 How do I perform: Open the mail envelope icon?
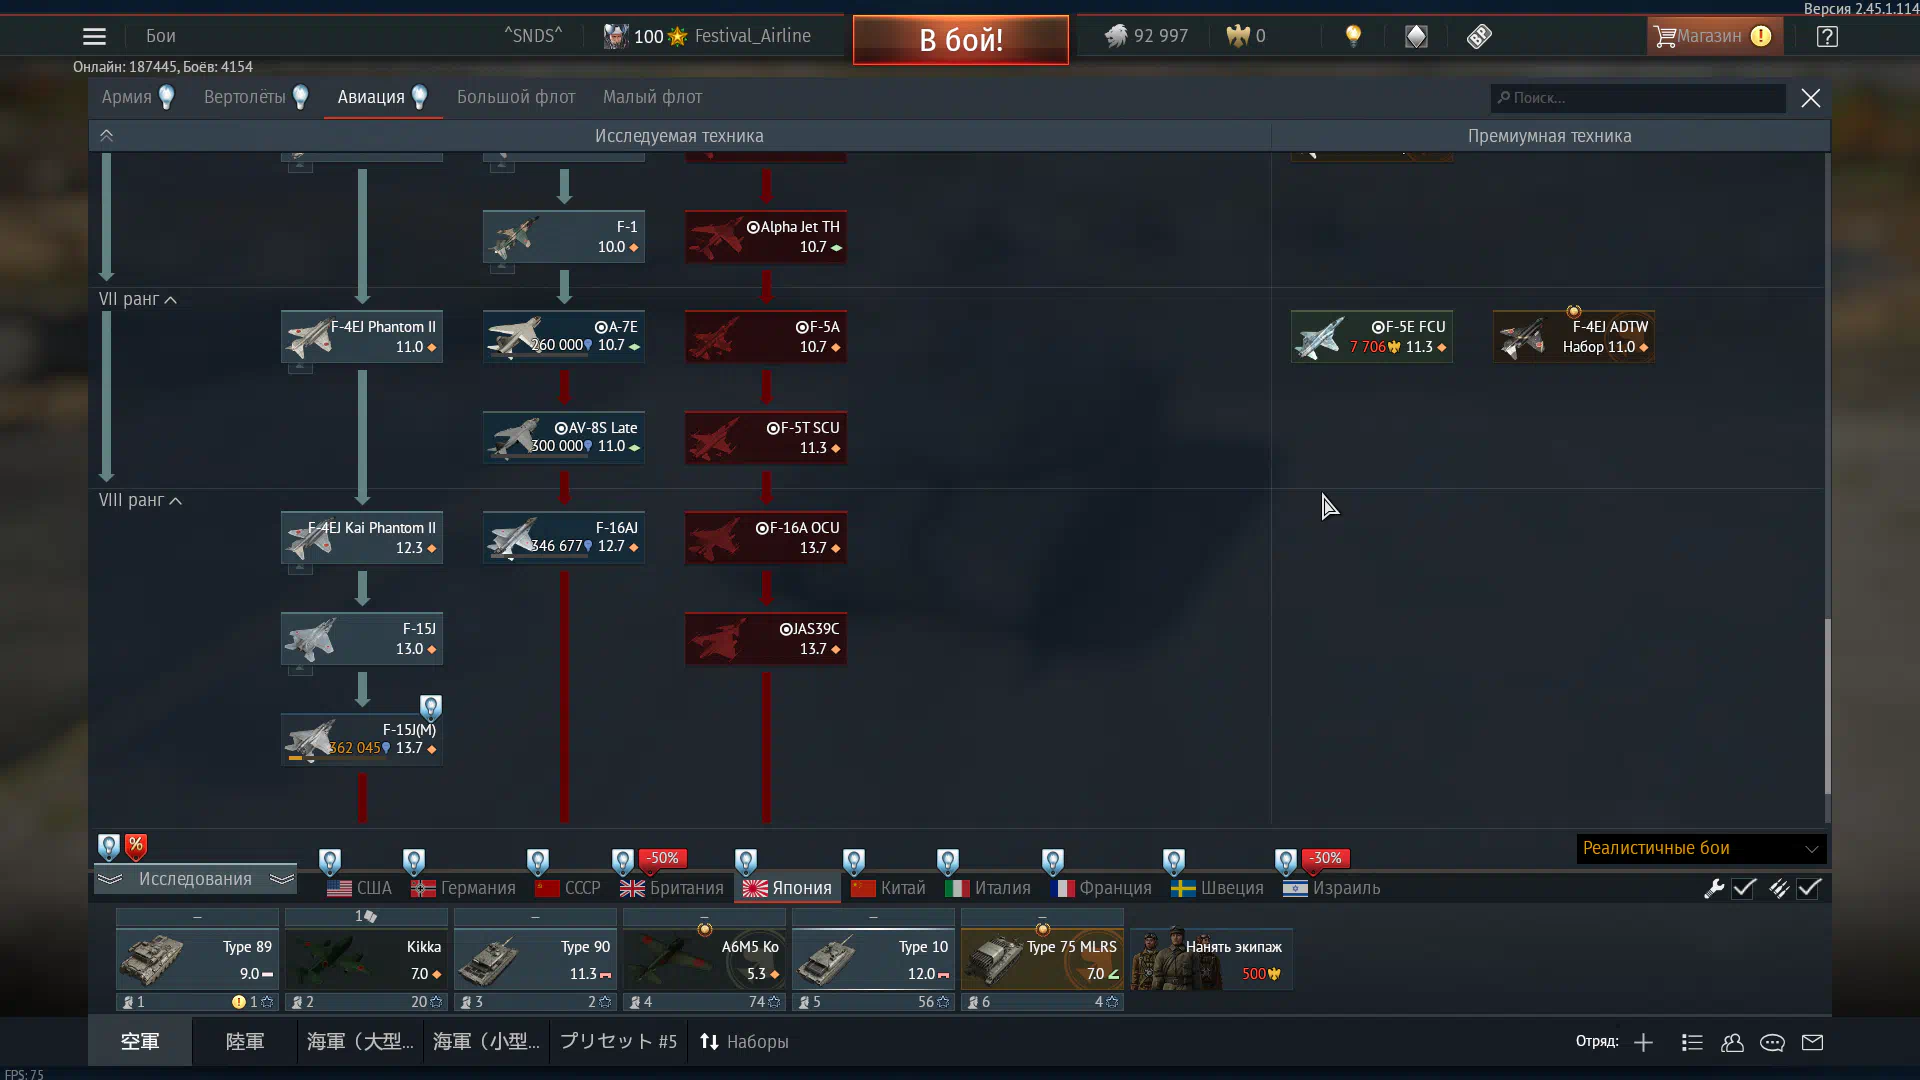(1812, 1042)
